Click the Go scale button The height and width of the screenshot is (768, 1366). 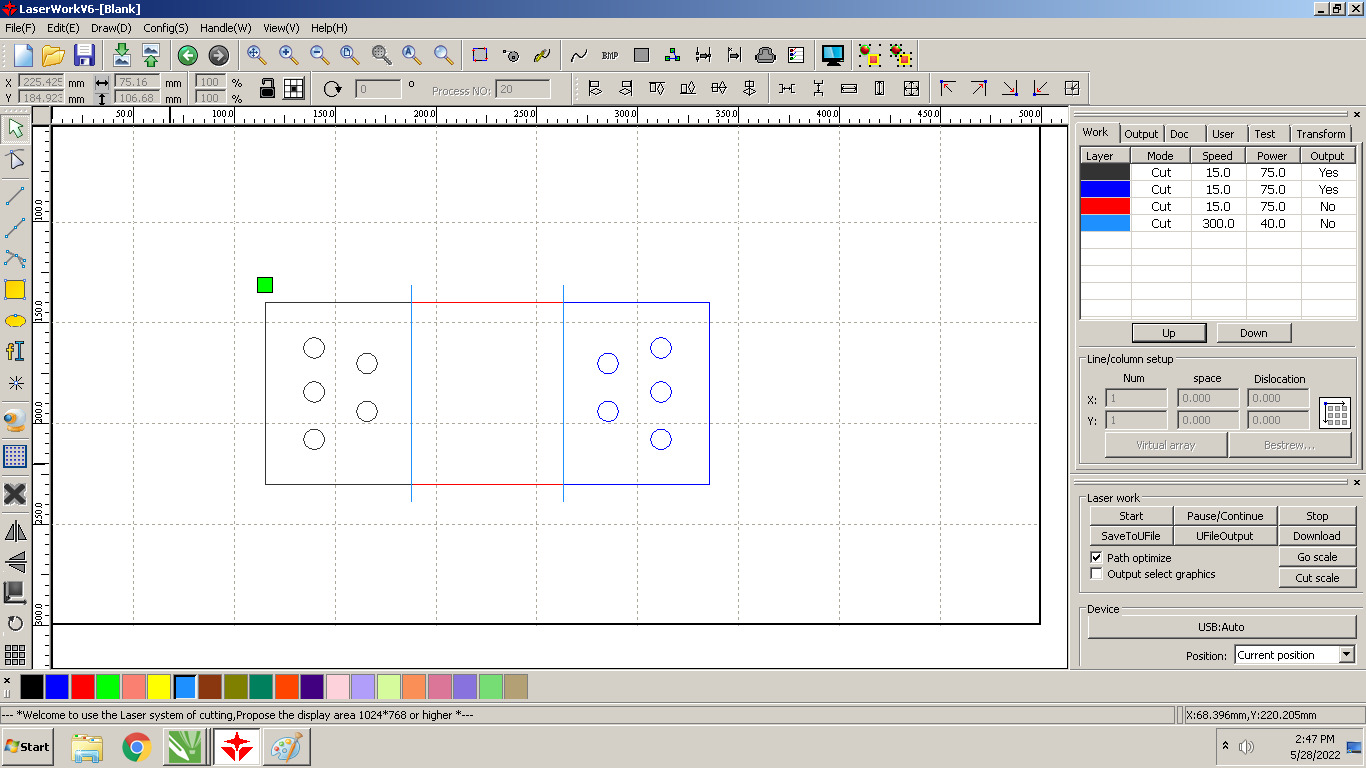coord(1317,557)
